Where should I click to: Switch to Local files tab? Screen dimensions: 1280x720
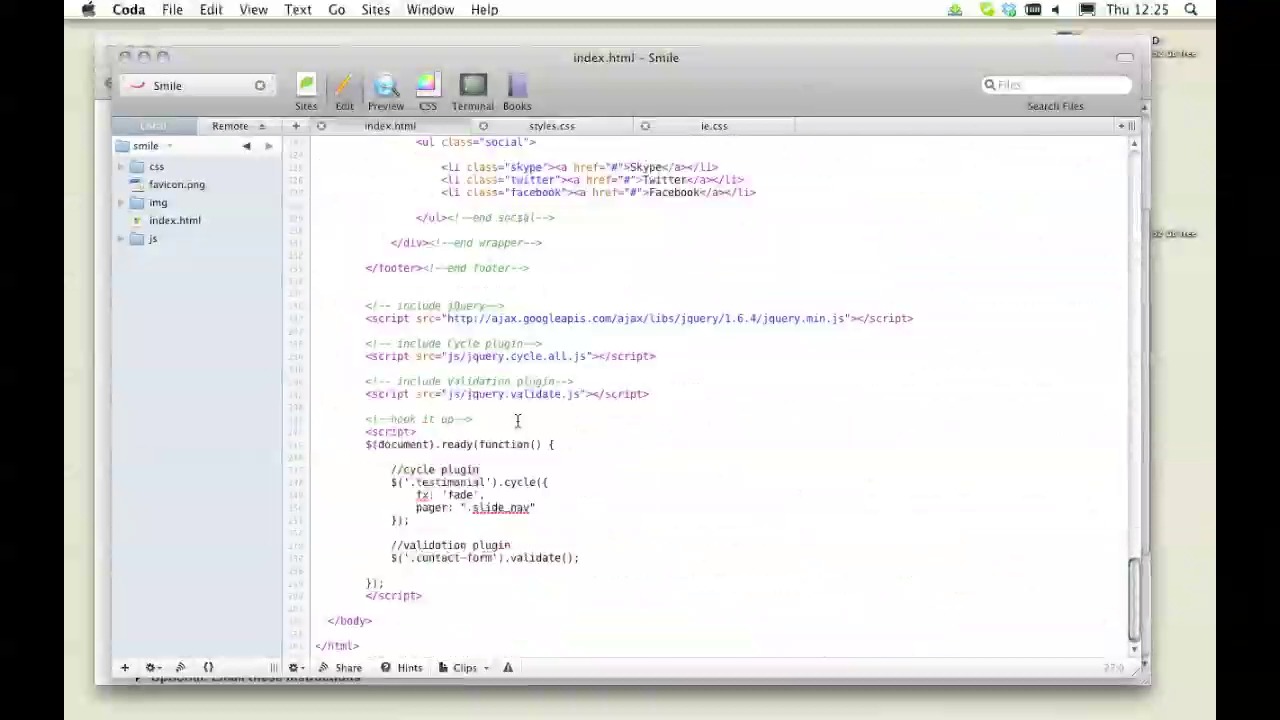point(153,126)
